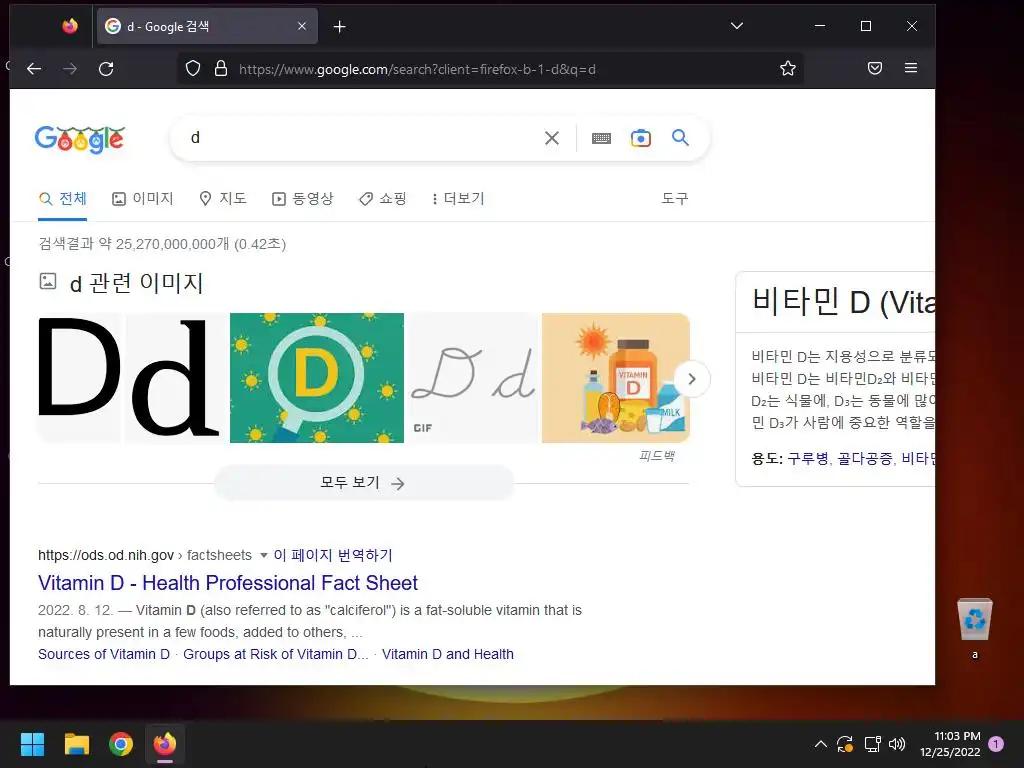Open the notification badge in taskbar
The height and width of the screenshot is (768, 1024).
click(x=996, y=744)
